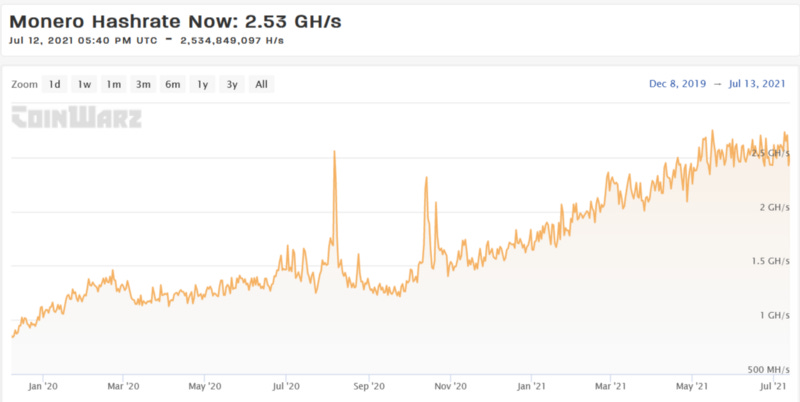Click the 2.5 GH/s axis label

pyautogui.click(x=770, y=153)
